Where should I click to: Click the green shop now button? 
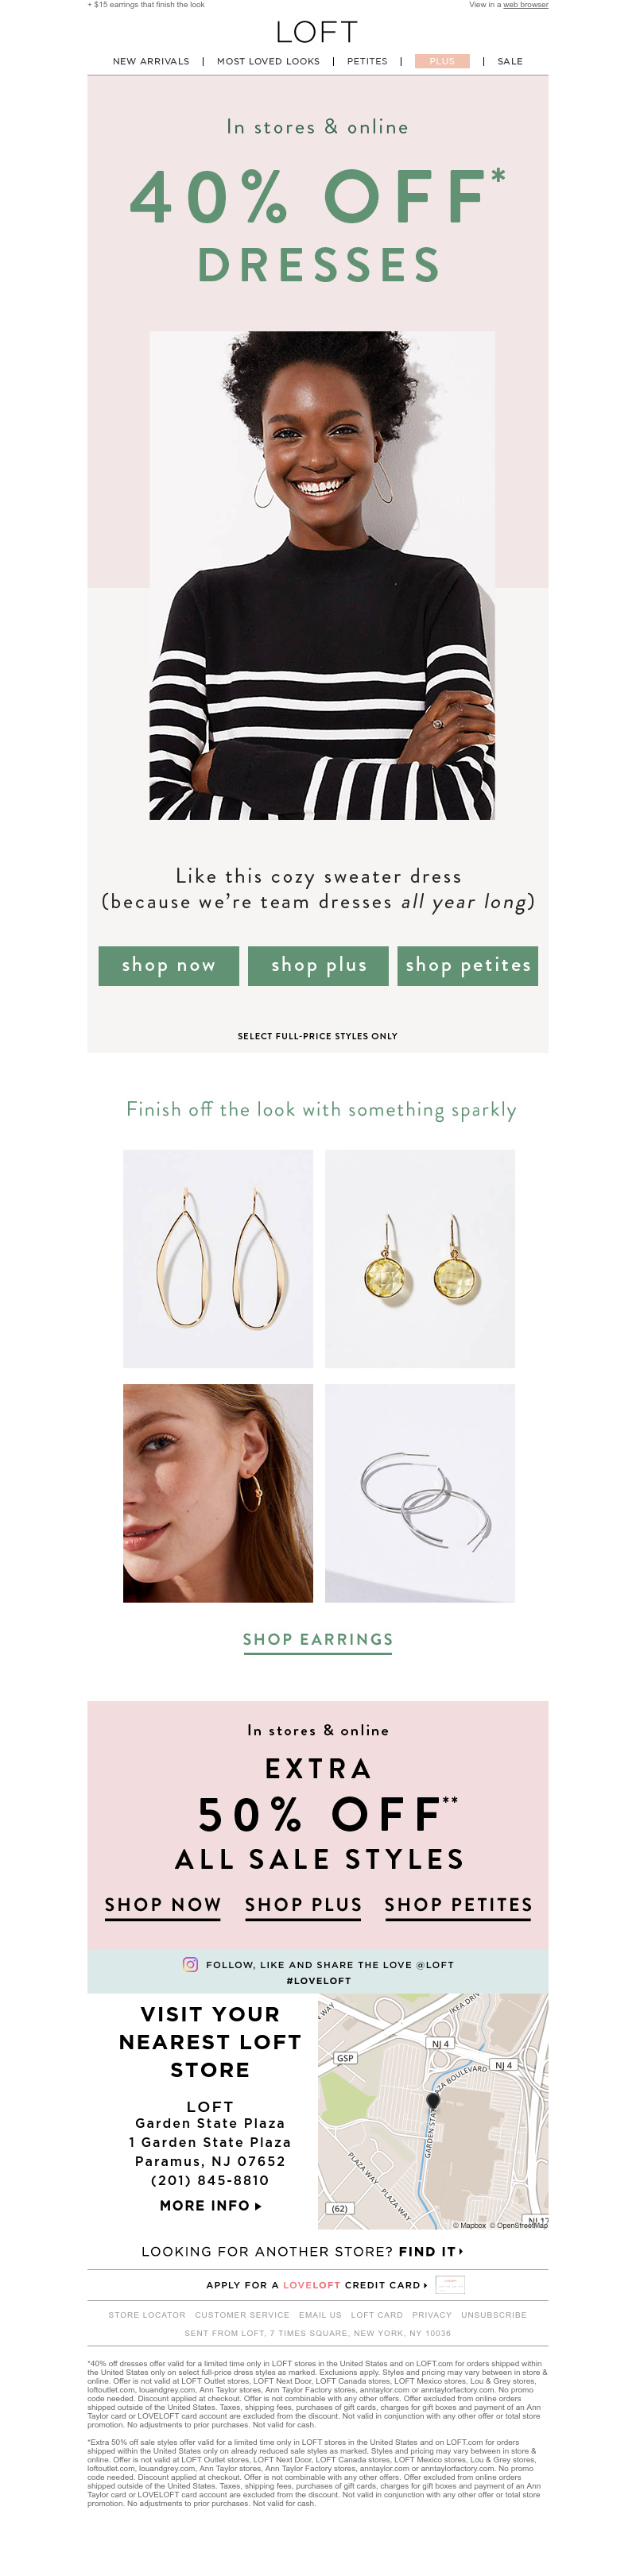click(169, 965)
